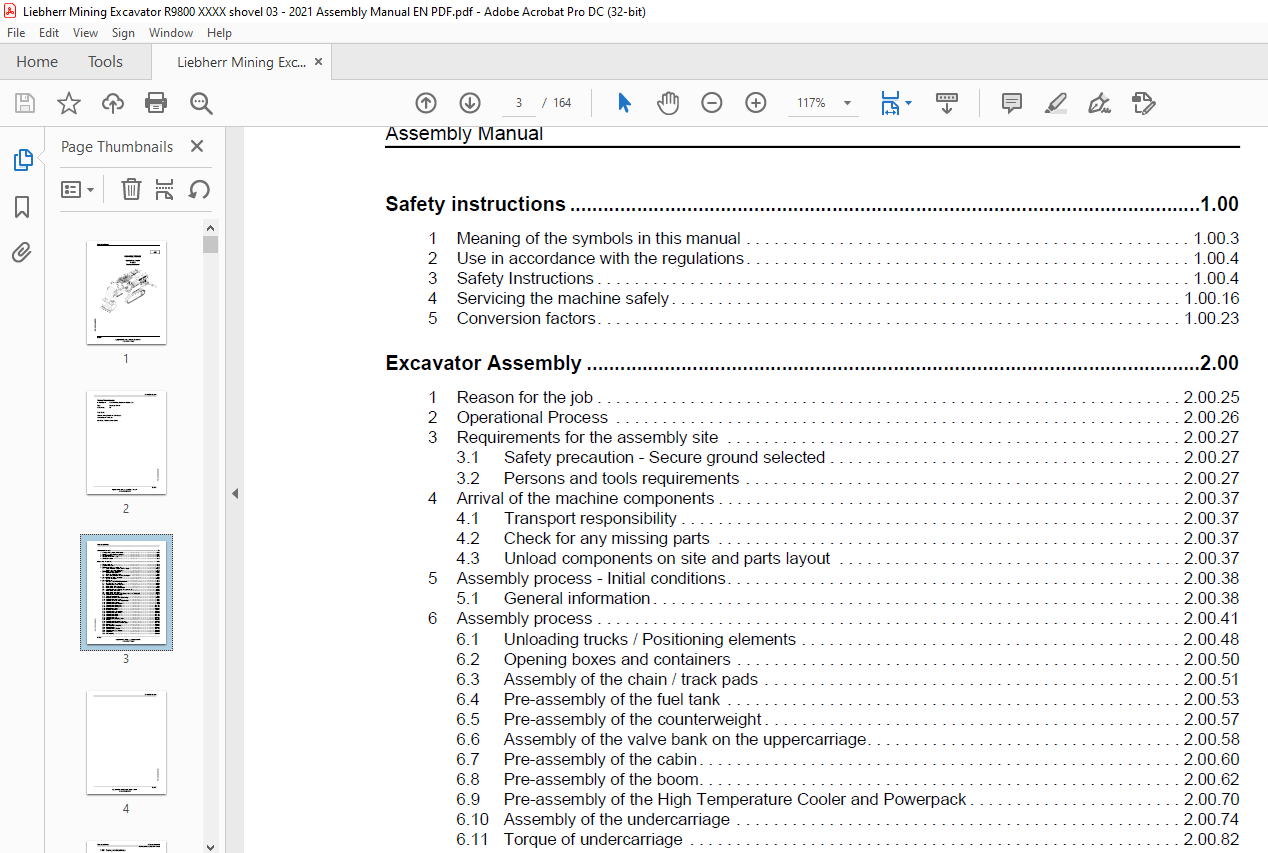The width and height of the screenshot is (1268, 853).
Task: Click 'Excavator Assembly' heading entry
Action: pyautogui.click(x=484, y=363)
